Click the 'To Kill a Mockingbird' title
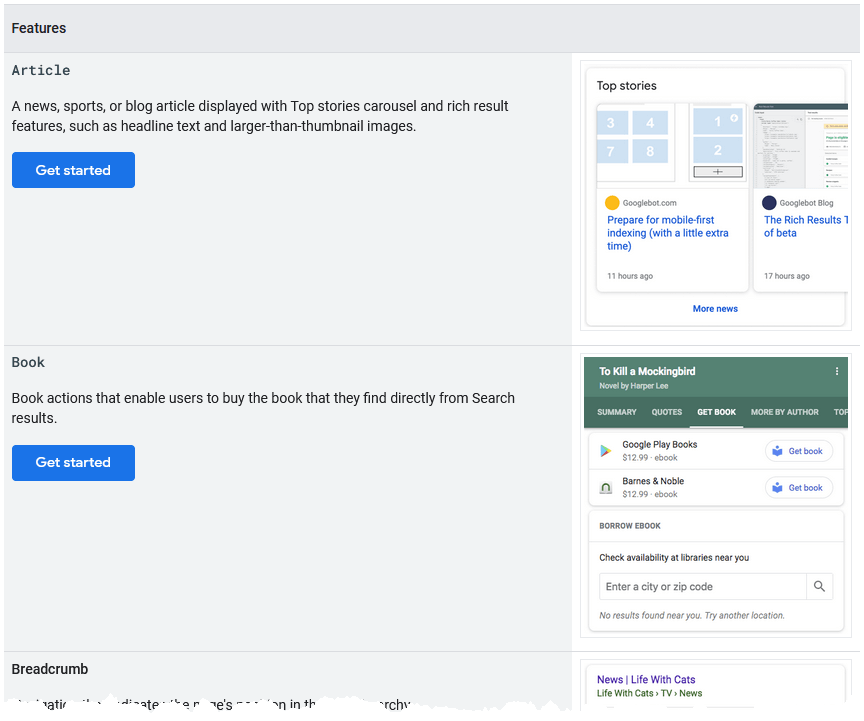 pyautogui.click(x=647, y=371)
